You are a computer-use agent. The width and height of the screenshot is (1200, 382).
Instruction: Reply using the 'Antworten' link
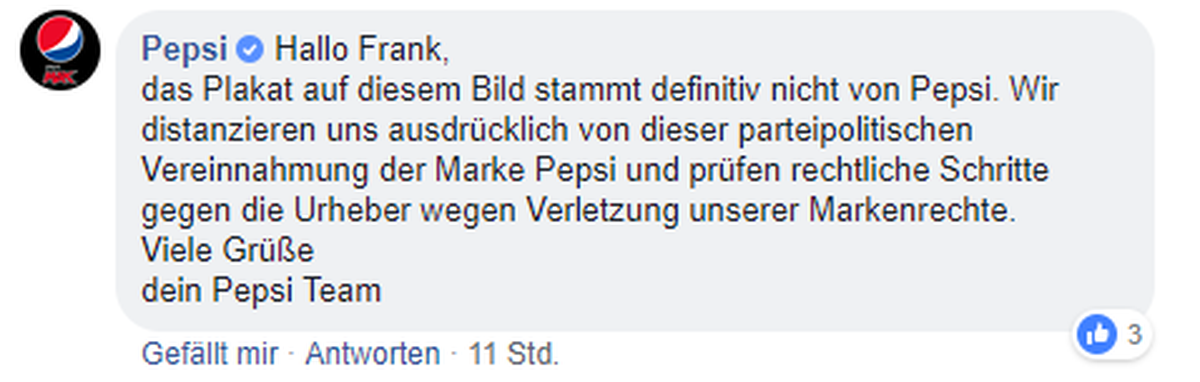(x=372, y=354)
